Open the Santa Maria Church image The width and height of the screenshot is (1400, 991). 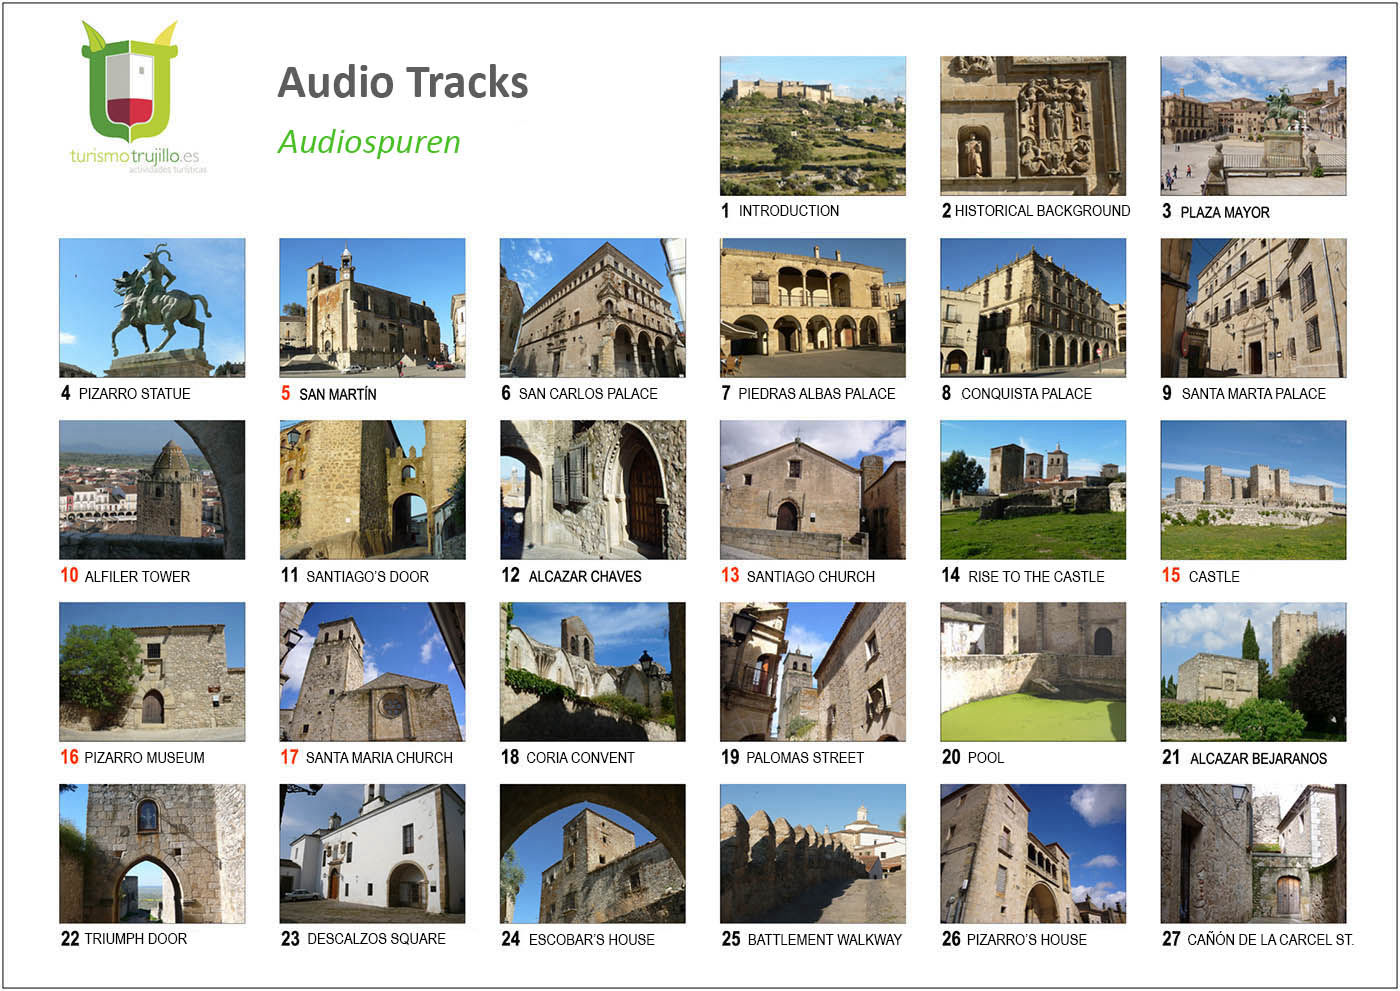click(x=372, y=672)
